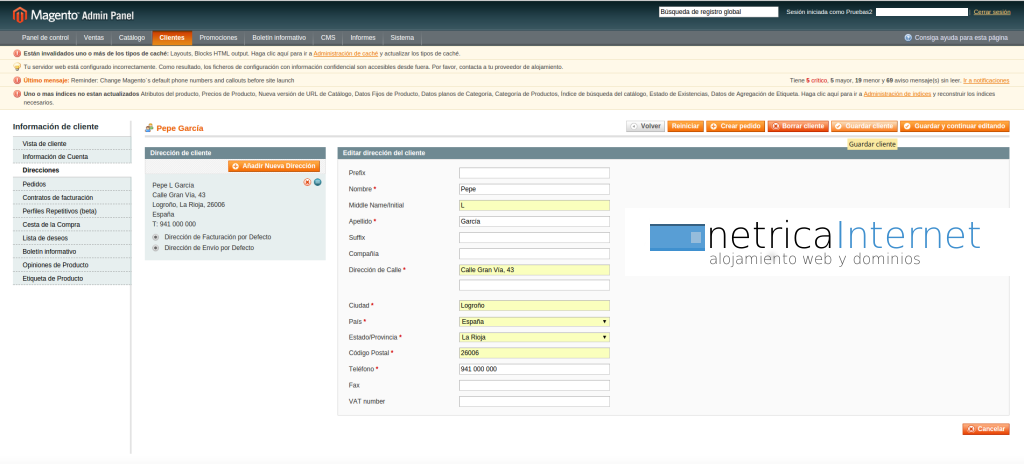Open the Estado/Provincia dropdown
Viewport: 1024px width, 464px height.
pos(534,337)
